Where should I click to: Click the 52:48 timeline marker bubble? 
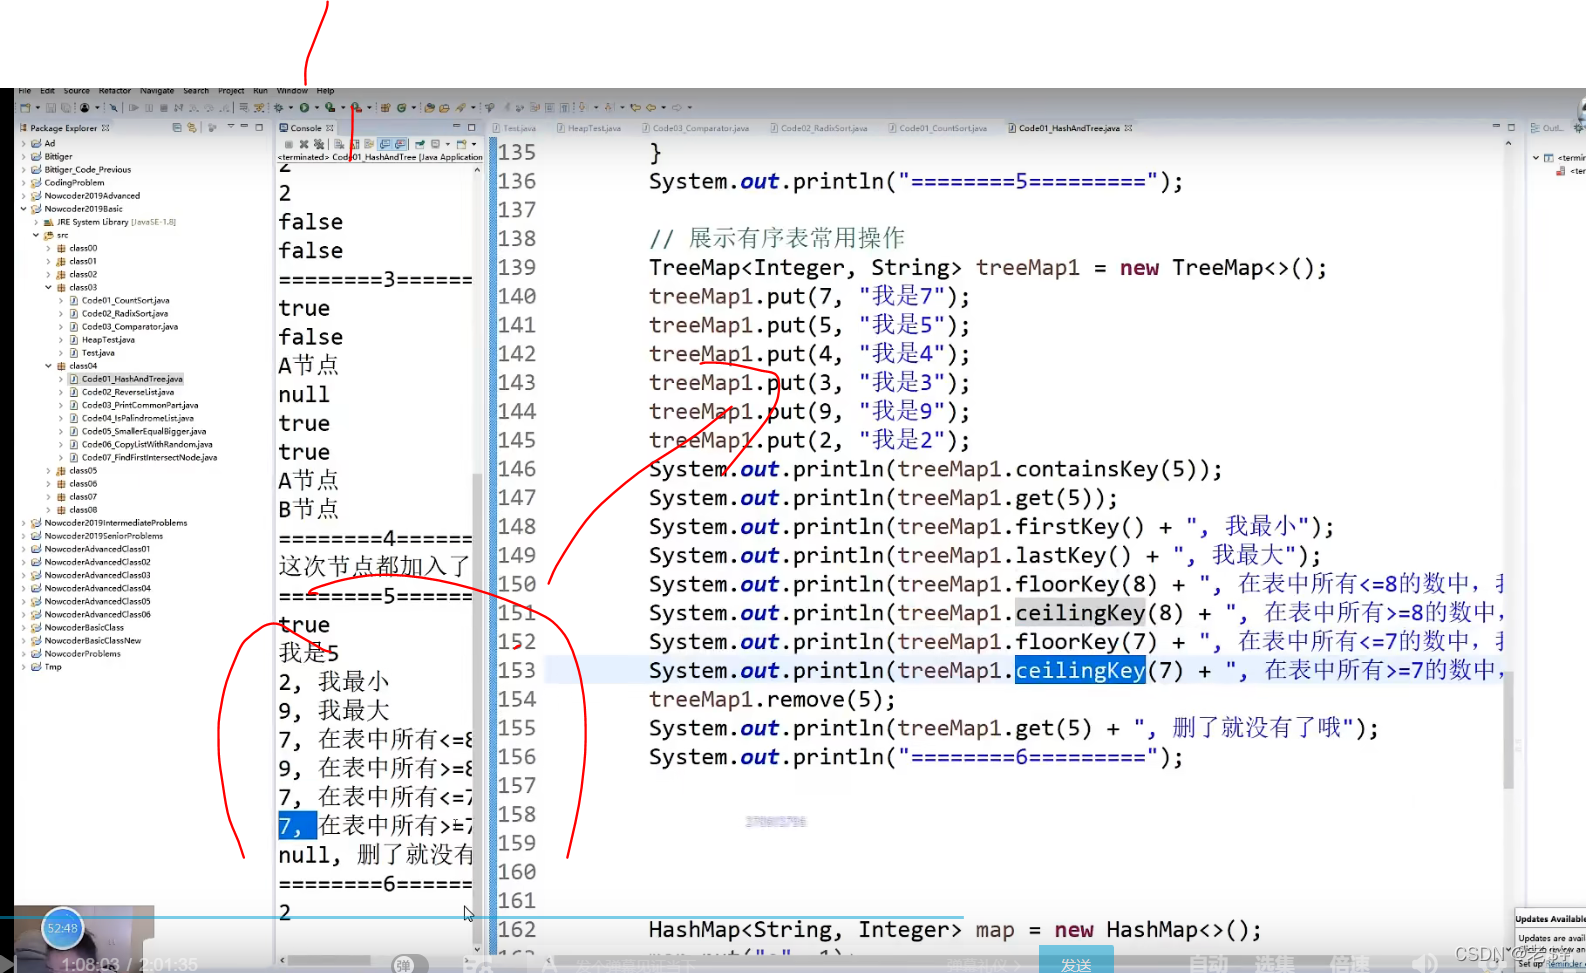(62, 928)
